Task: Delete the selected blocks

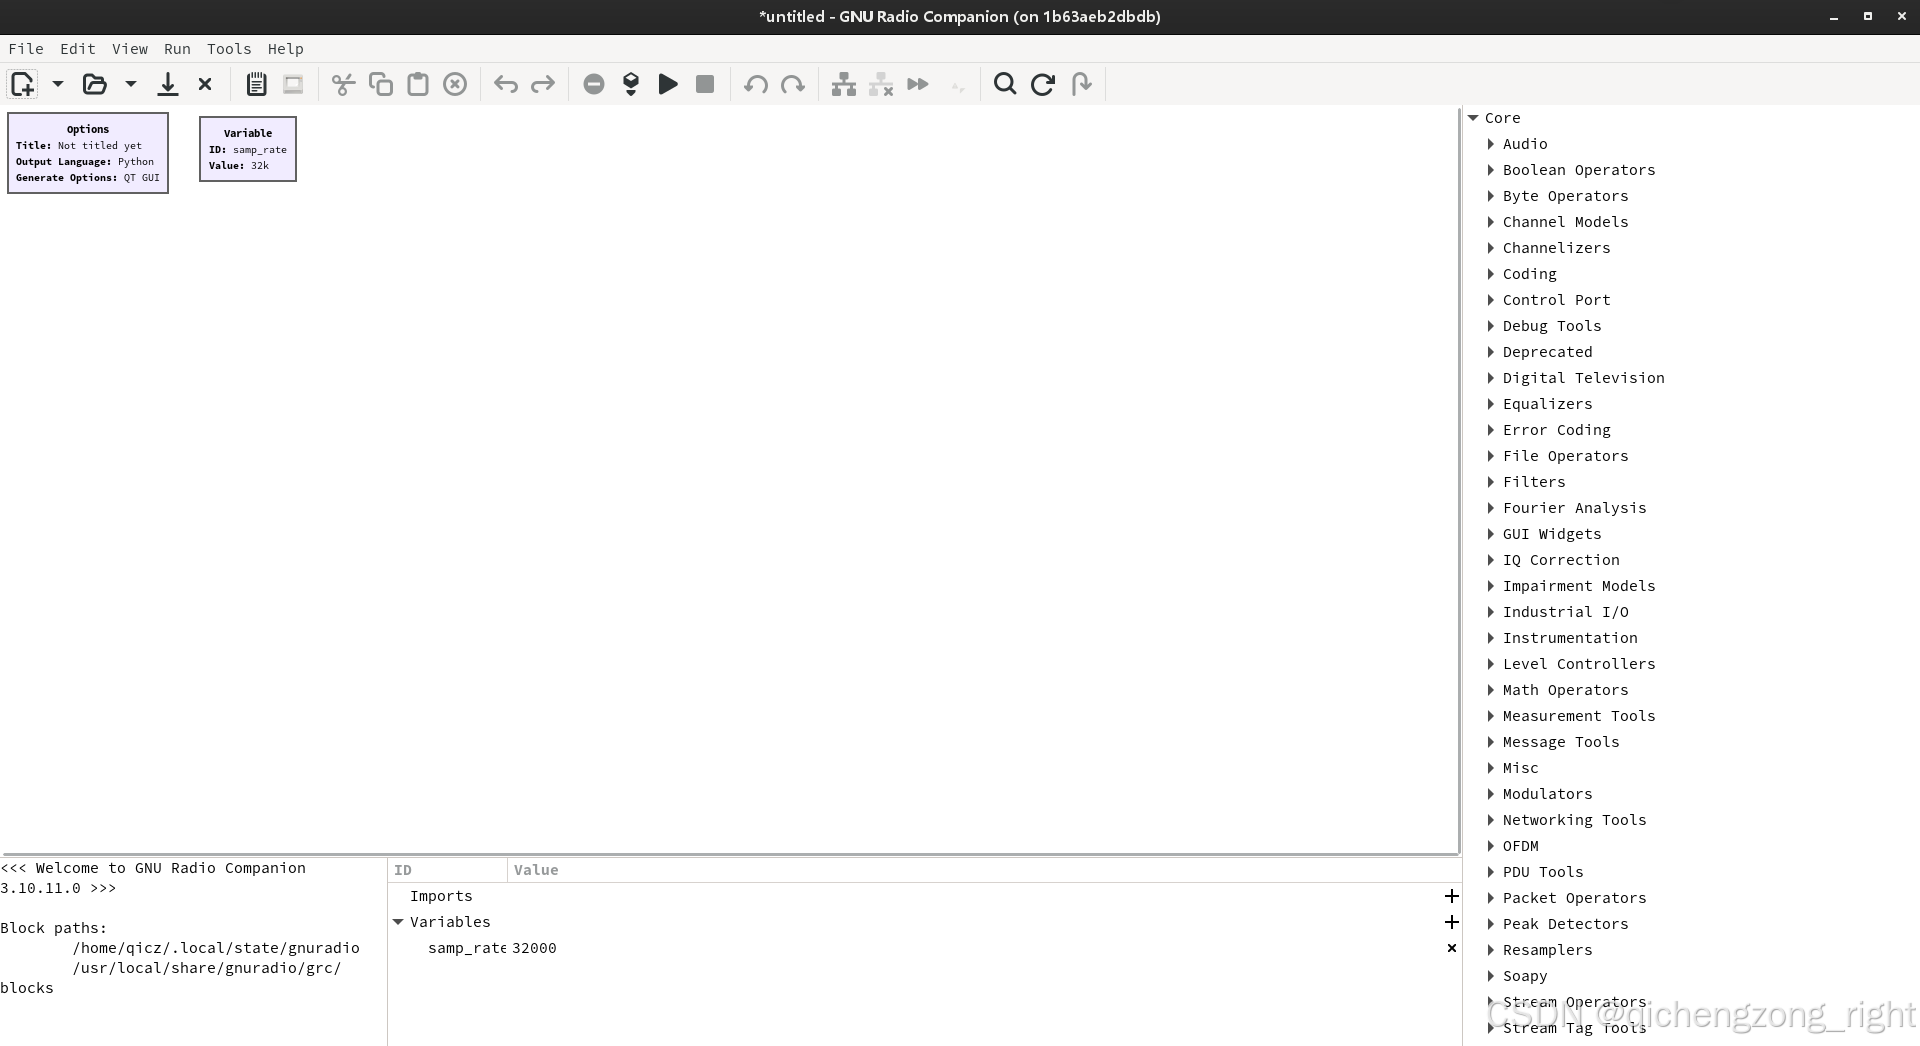Action: tap(455, 84)
